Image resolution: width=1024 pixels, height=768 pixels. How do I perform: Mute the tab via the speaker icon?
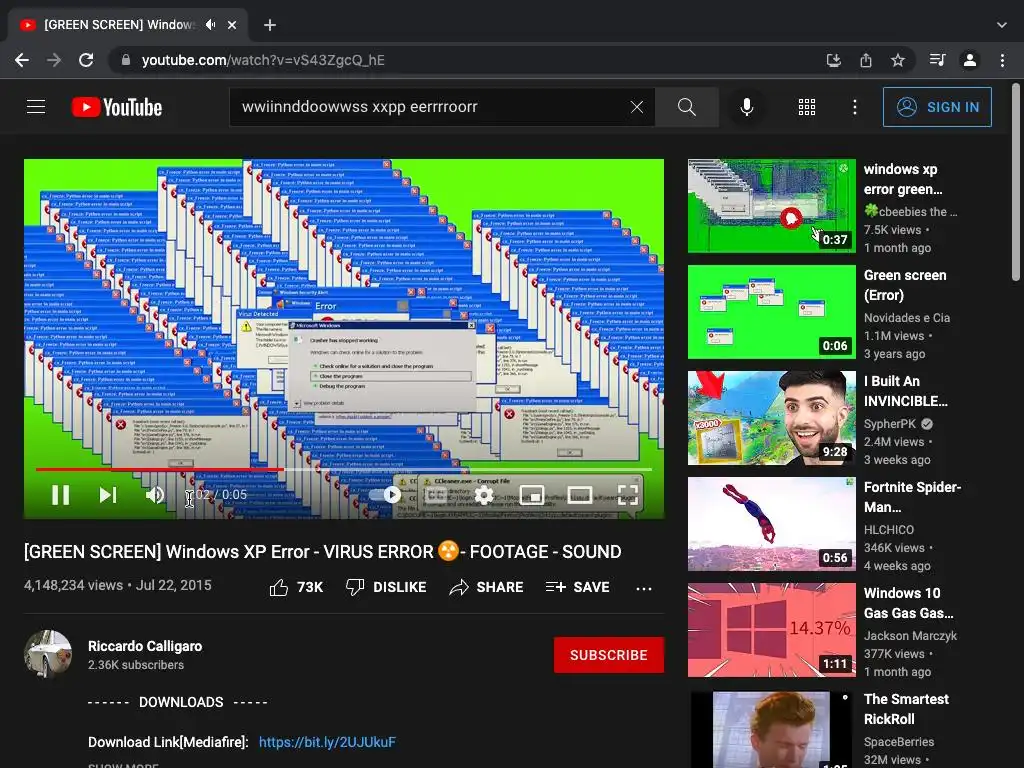pos(210,25)
